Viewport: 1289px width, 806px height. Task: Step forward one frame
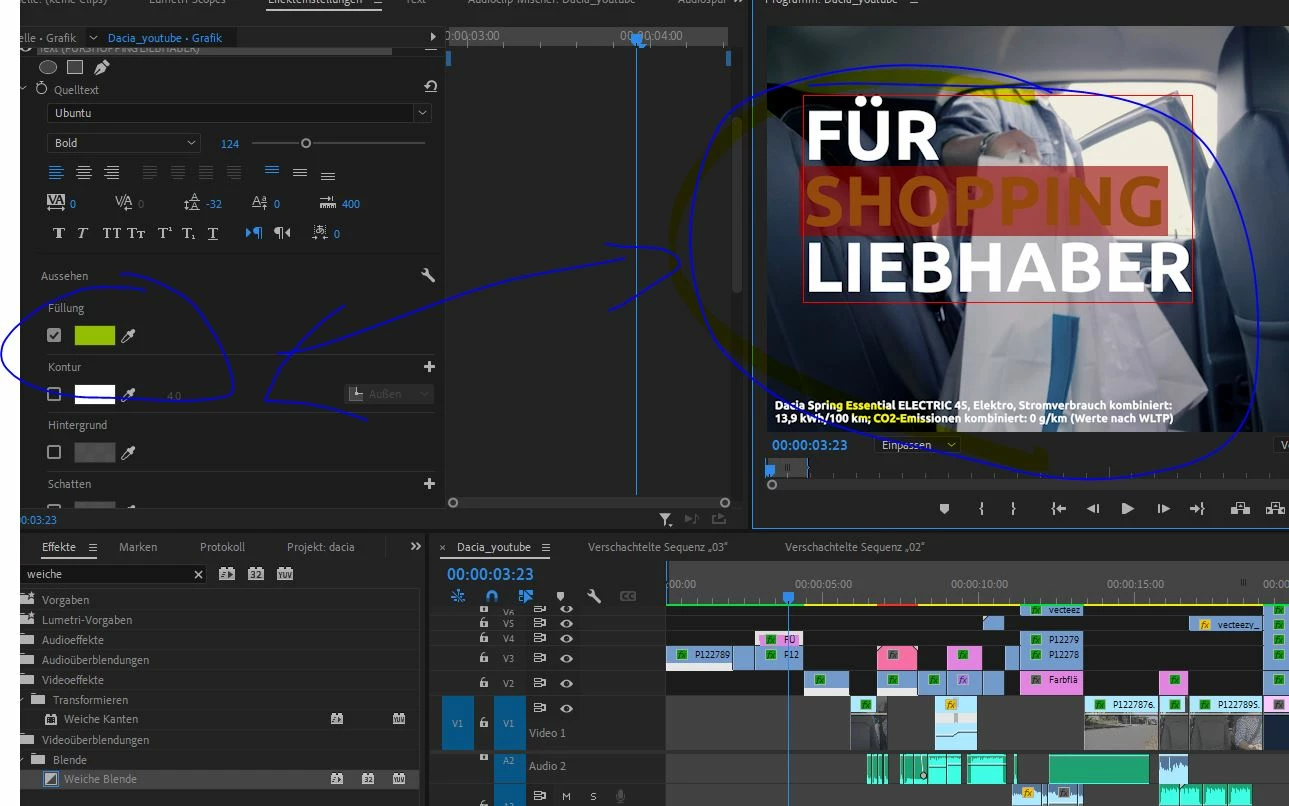1163,508
